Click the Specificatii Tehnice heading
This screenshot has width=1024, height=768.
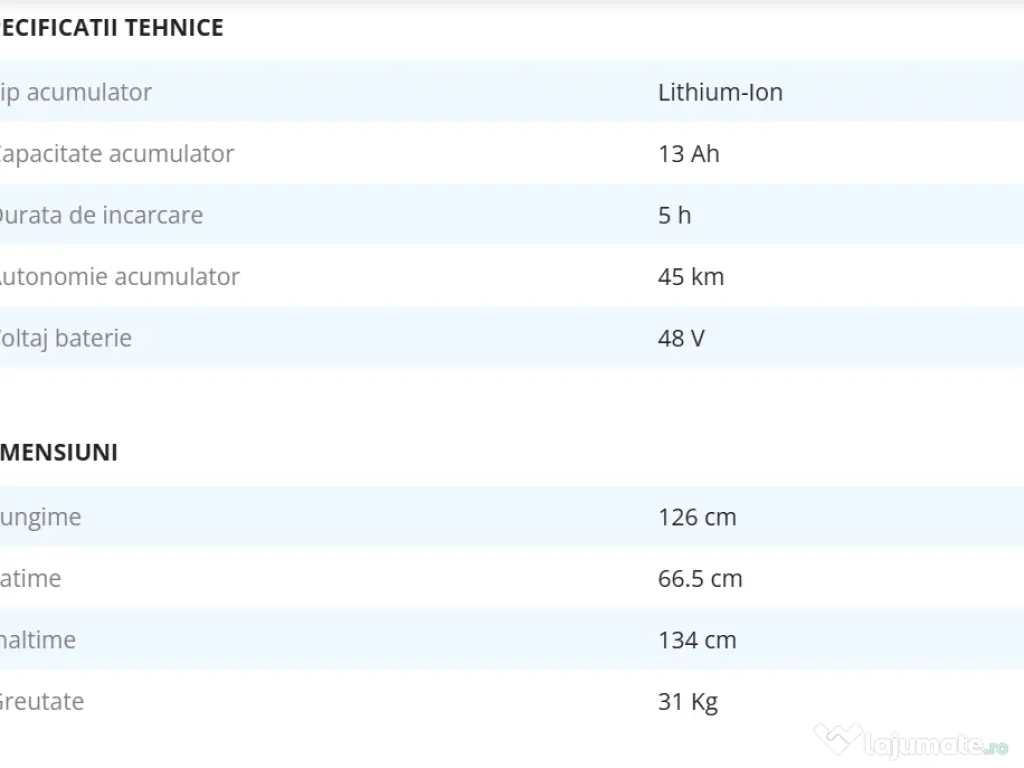pyautogui.click(x=111, y=28)
